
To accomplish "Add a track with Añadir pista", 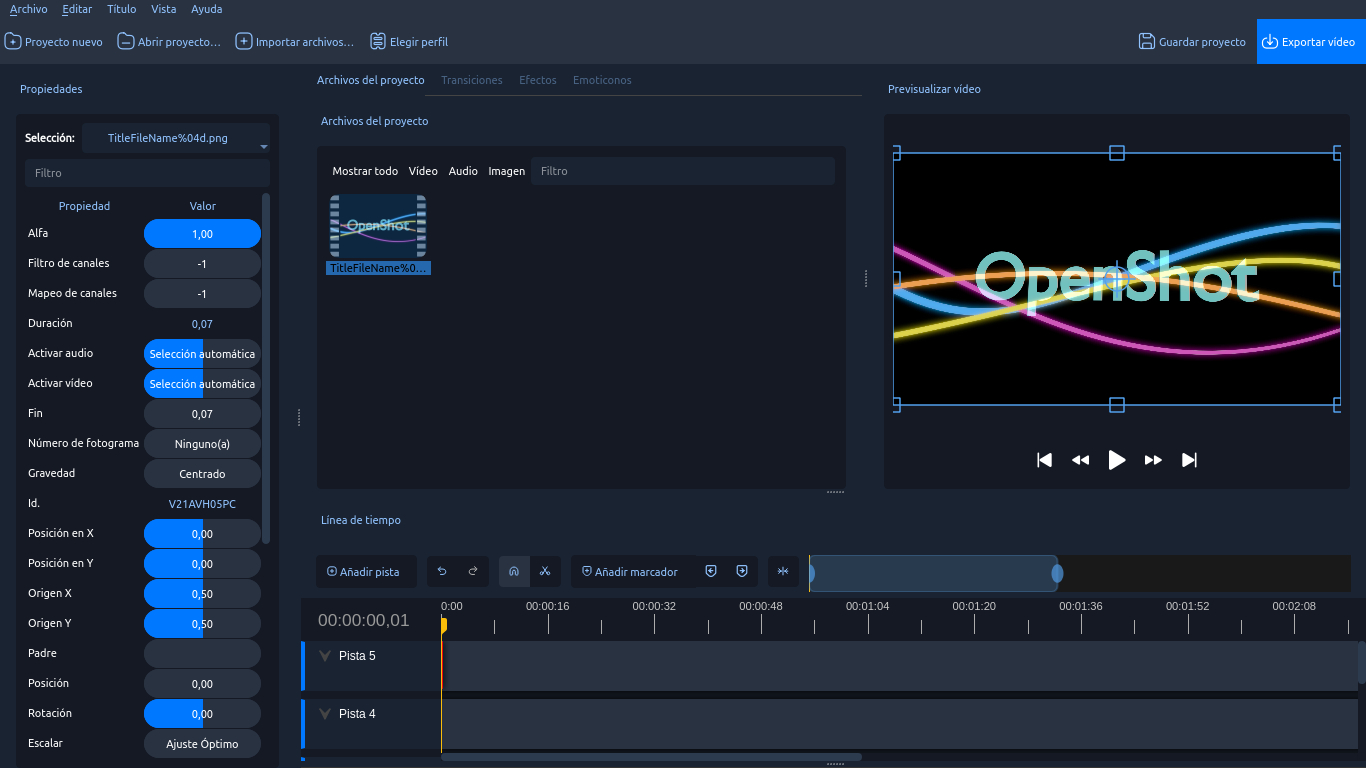I will tap(366, 572).
